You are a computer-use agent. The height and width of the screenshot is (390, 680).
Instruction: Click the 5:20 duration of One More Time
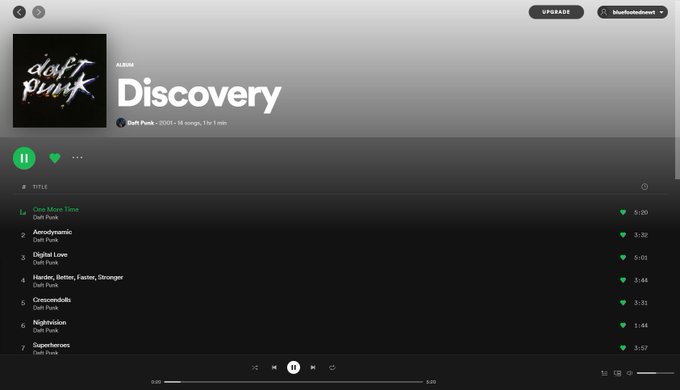[x=641, y=212]
